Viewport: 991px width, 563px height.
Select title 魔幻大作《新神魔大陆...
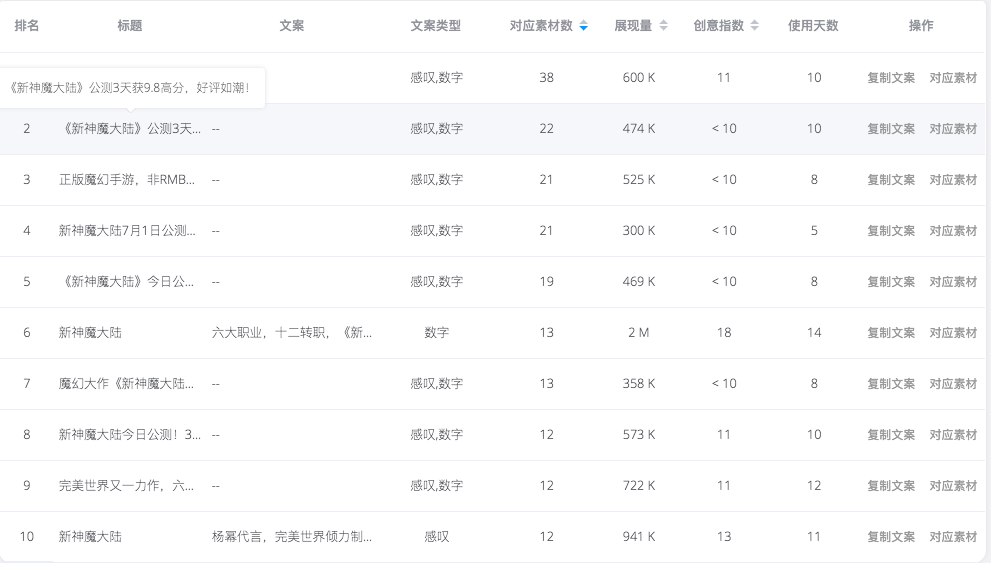[x=126, y=384]
